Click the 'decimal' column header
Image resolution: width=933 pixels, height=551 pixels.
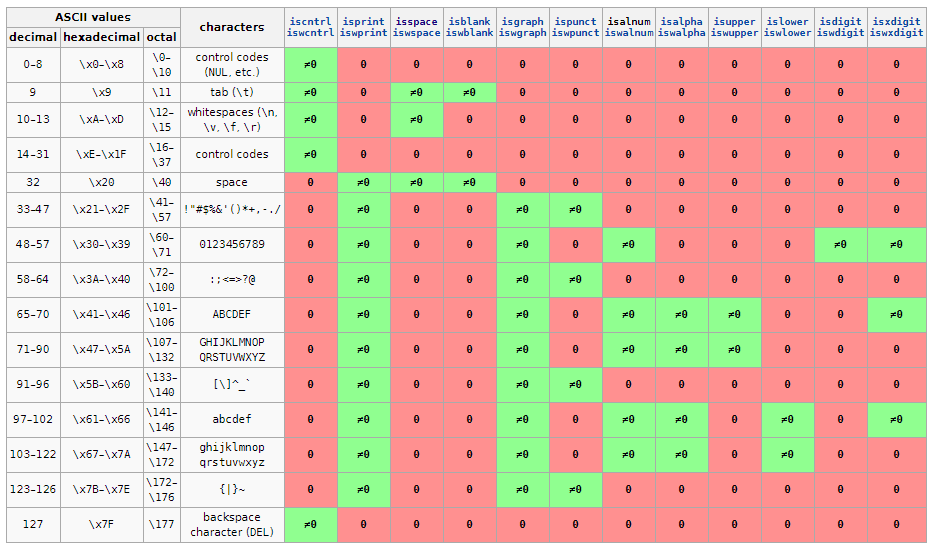33,37
